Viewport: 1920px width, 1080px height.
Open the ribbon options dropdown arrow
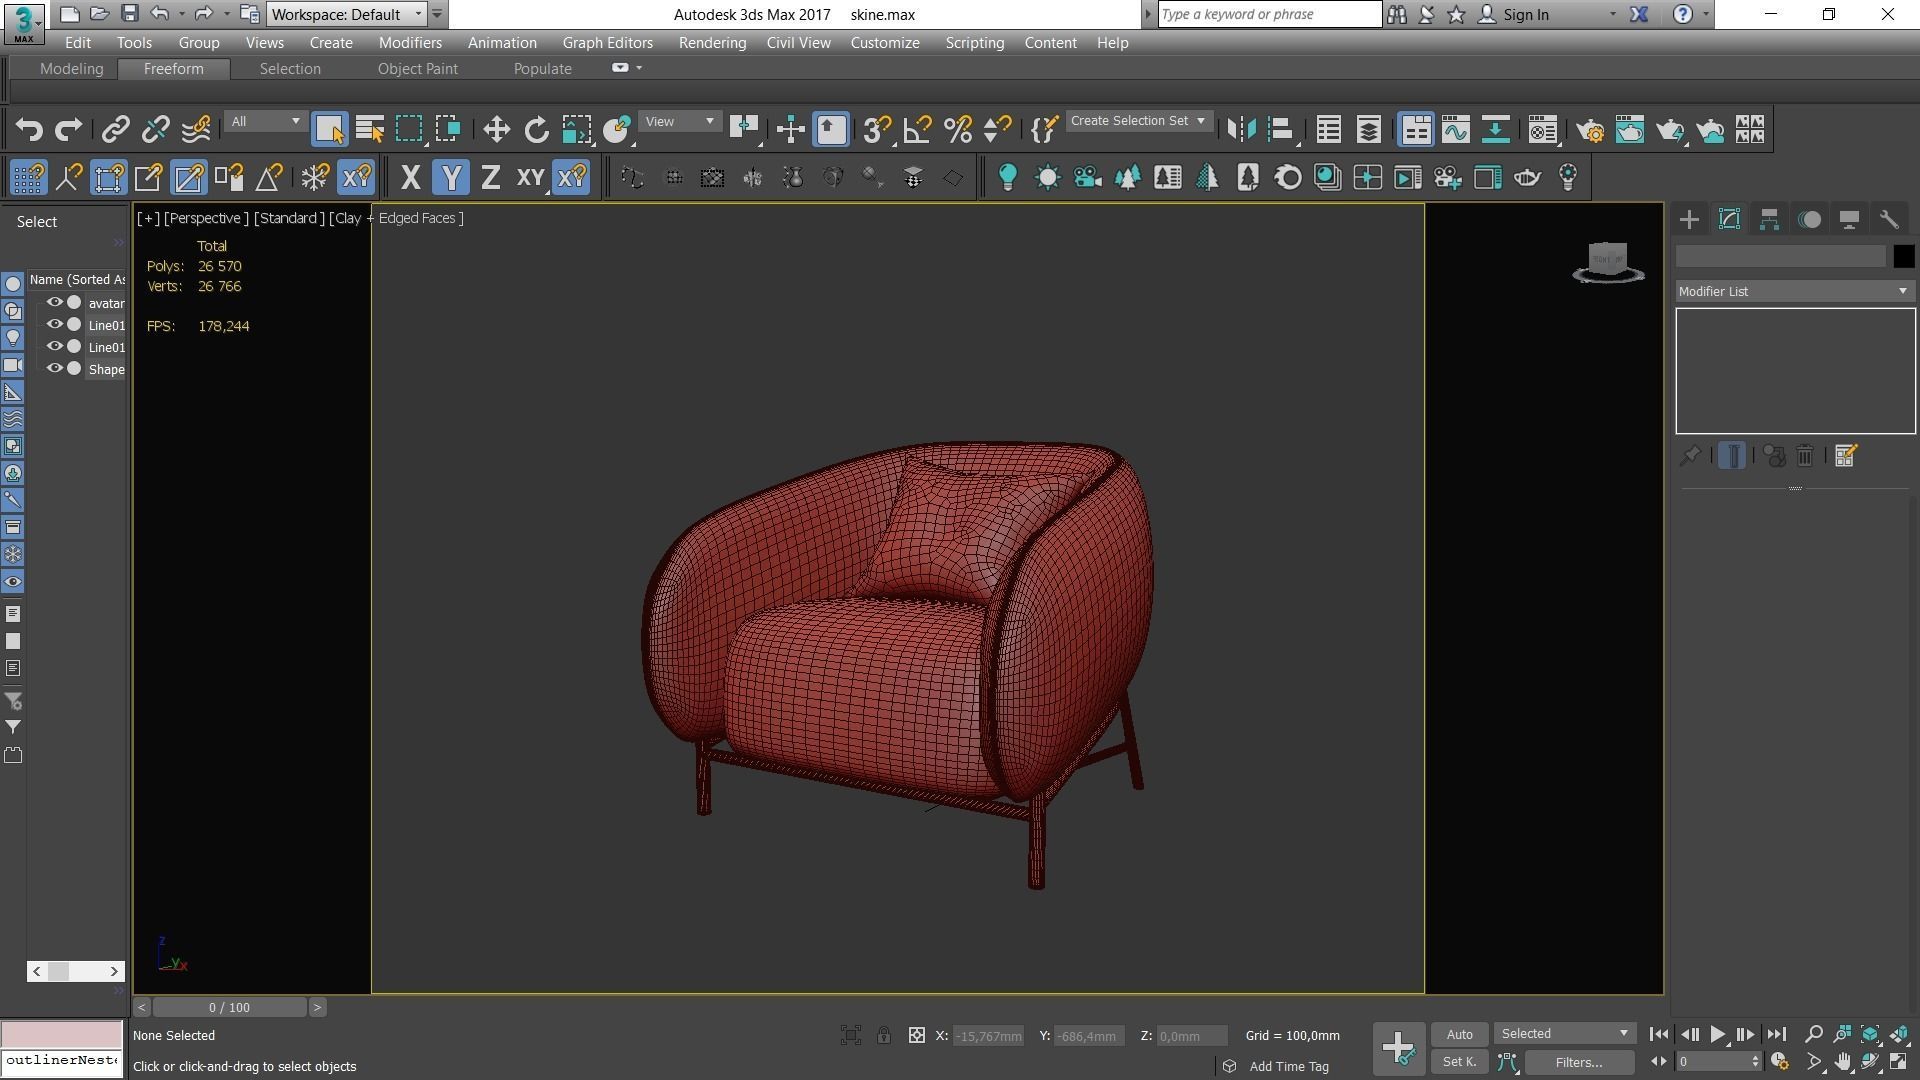point(639,68)
